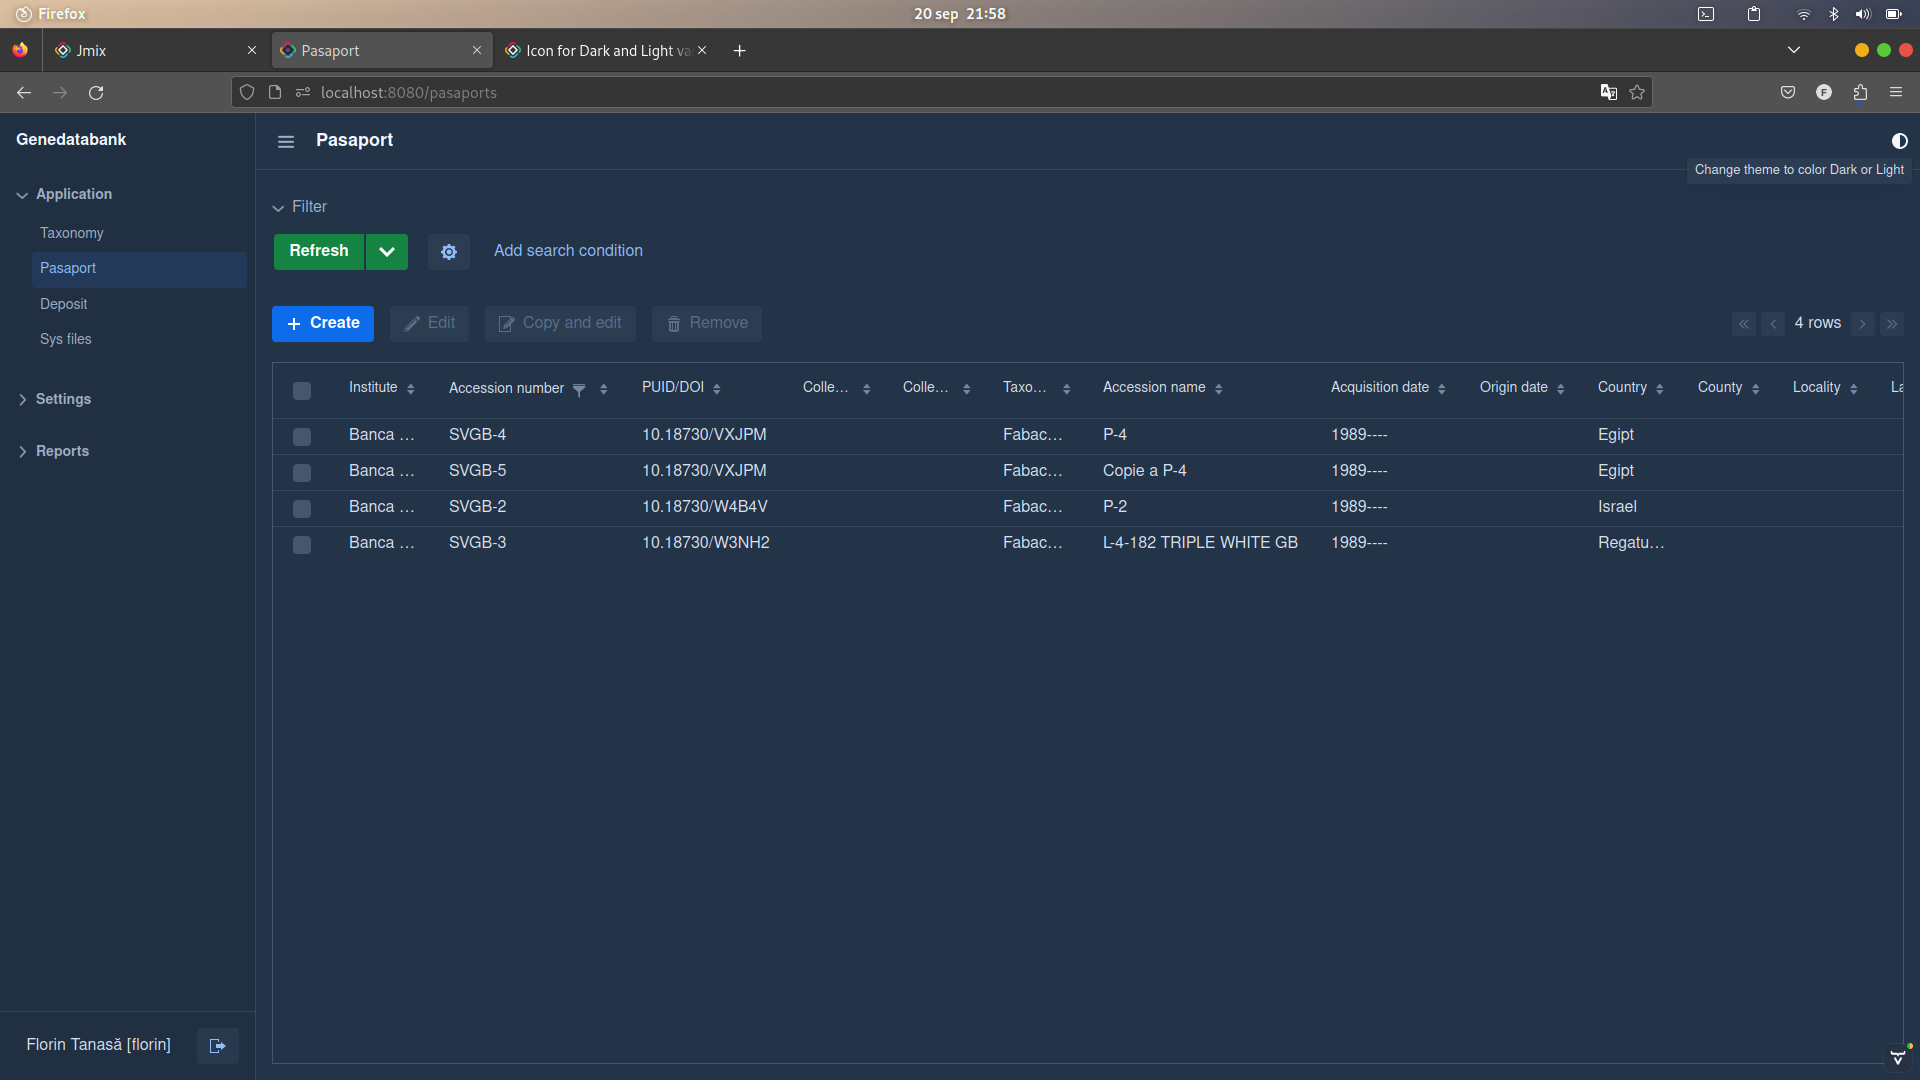Go to previous page of rows
This screenshot has height=1080, width=1920.
pyautogui.click(x=1773, y=324)
